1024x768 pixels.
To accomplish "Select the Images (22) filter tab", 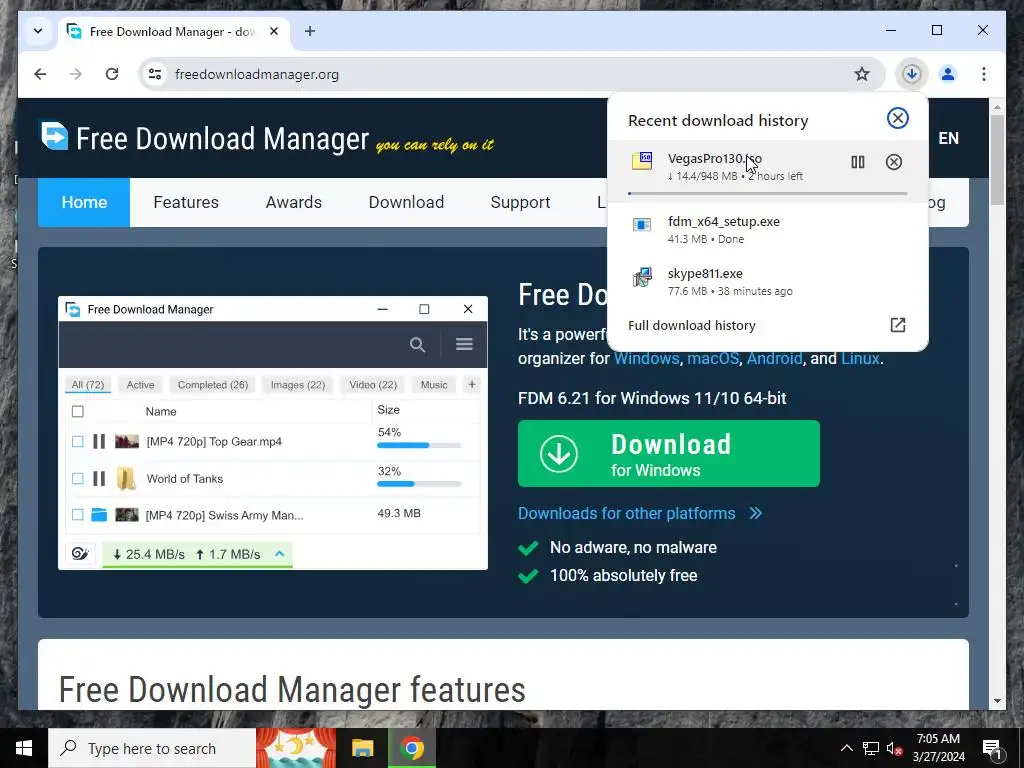I will (298, 385).
